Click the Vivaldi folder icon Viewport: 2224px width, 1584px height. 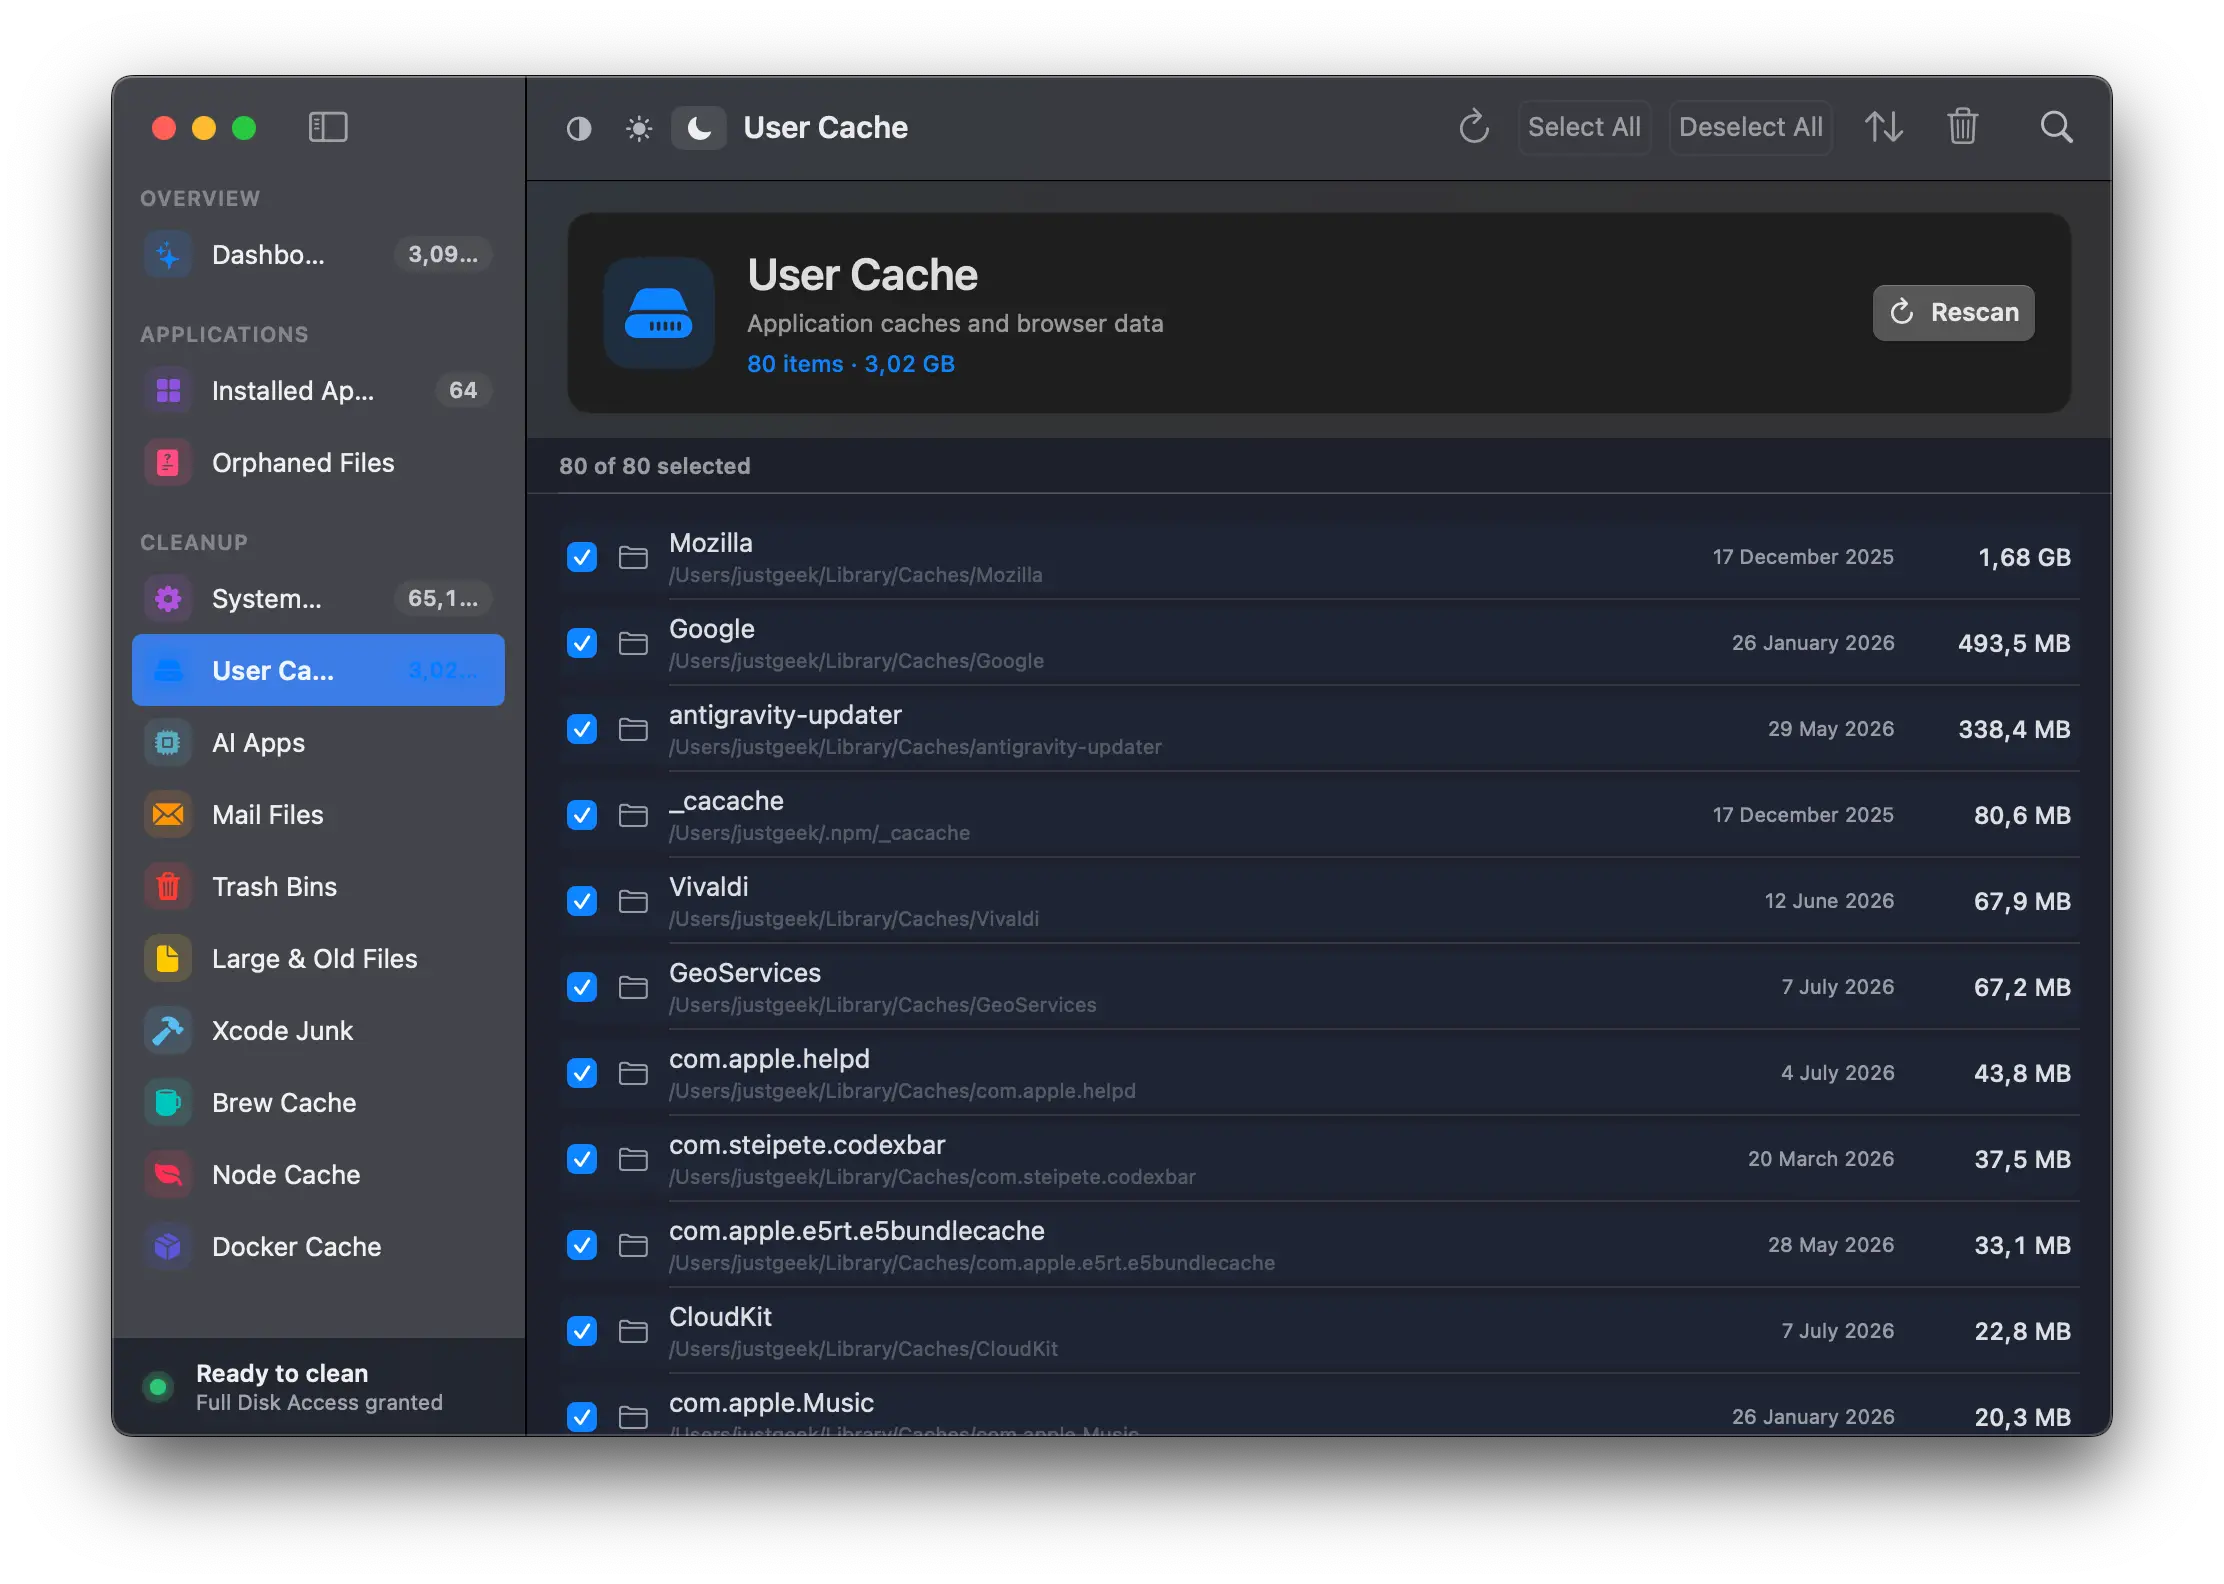click(633, 901)
